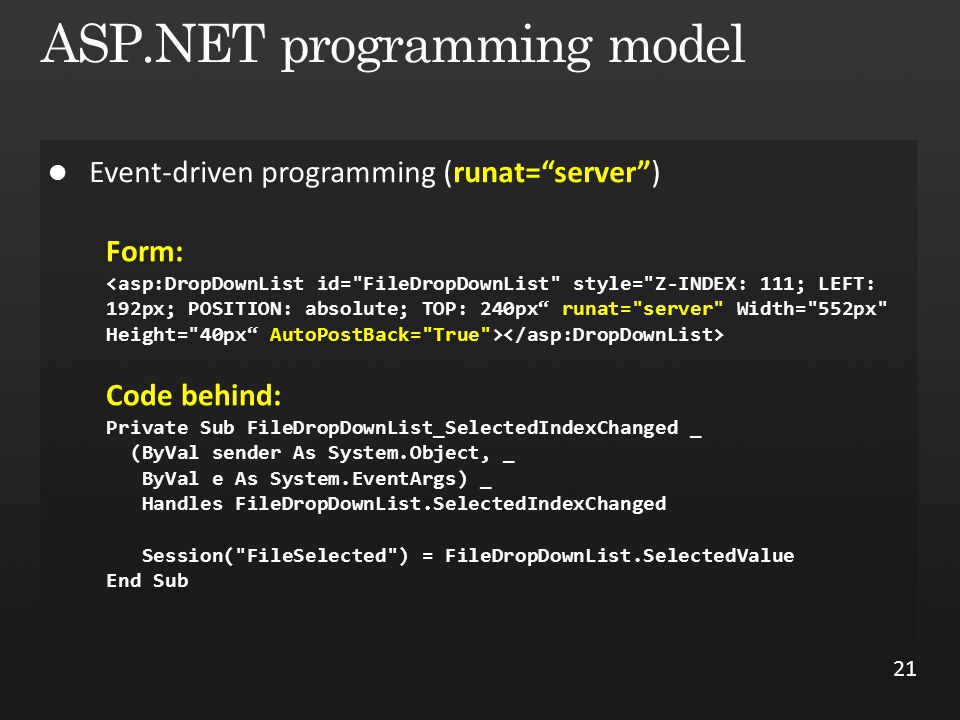Screen dimensions: 960x720
Task: Click the Session("FileSelected") text
Action: coord(274,556)
